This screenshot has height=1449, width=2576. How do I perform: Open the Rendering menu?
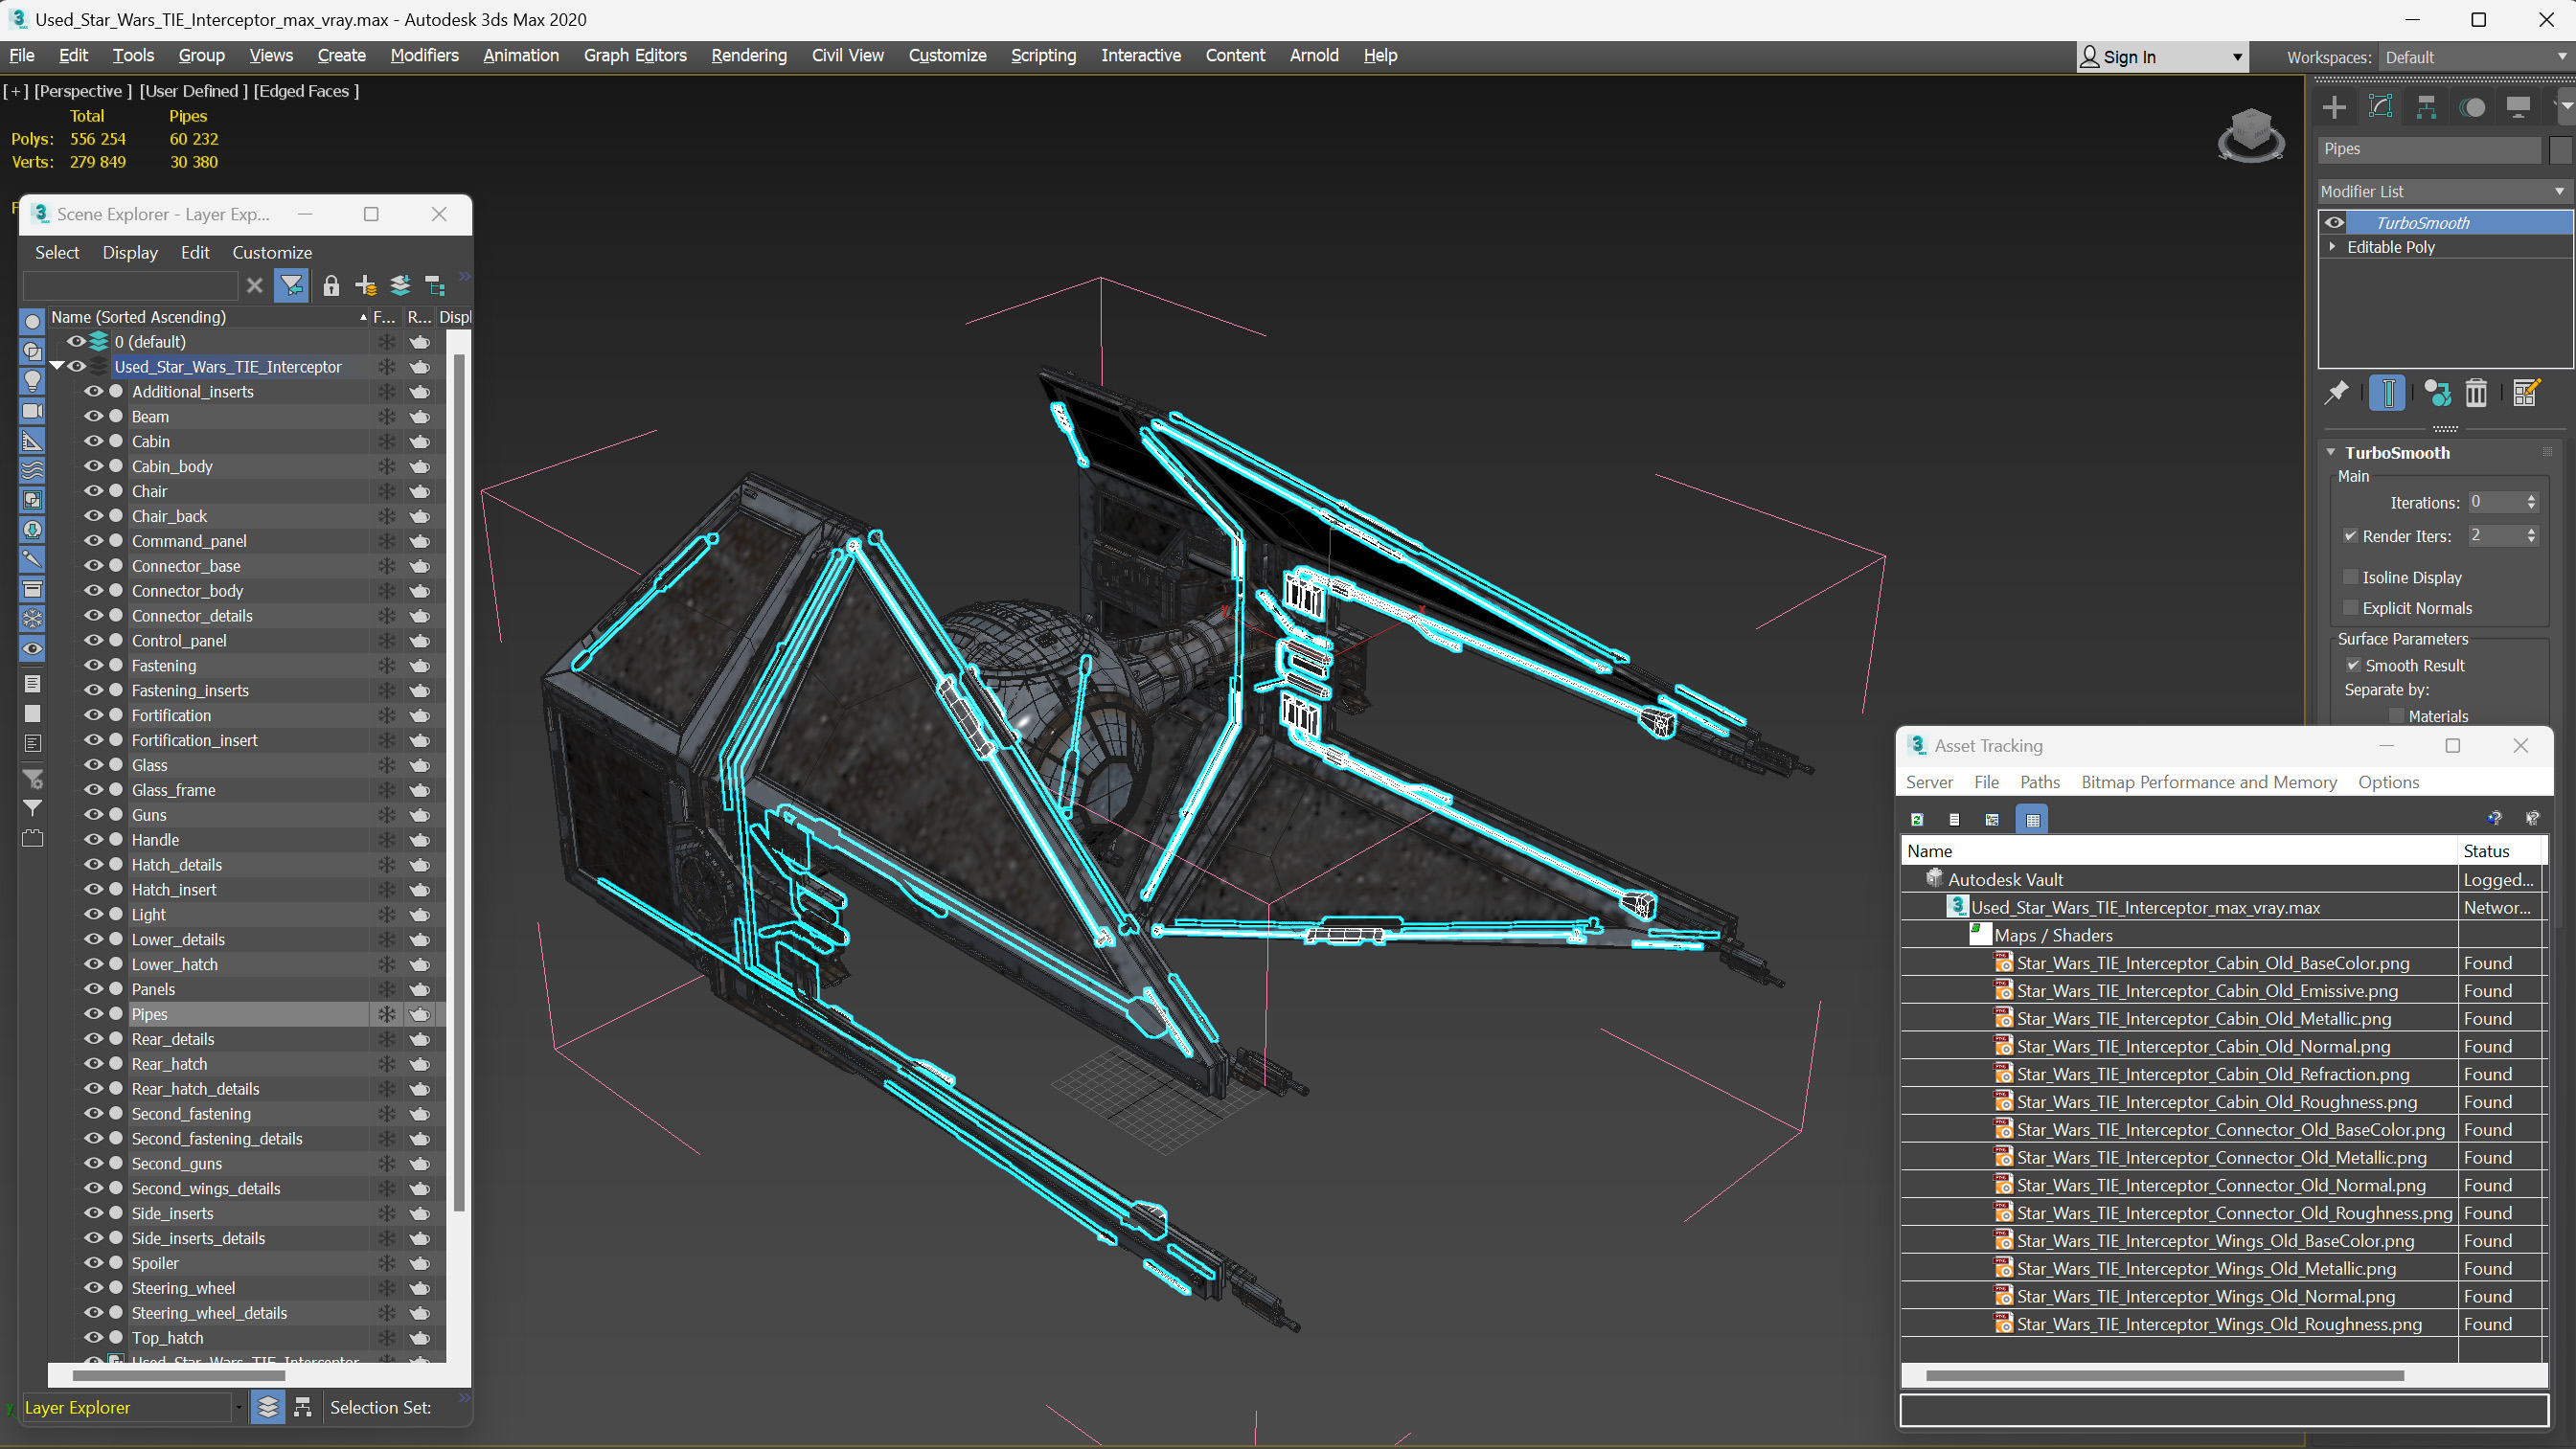point(749,55)
